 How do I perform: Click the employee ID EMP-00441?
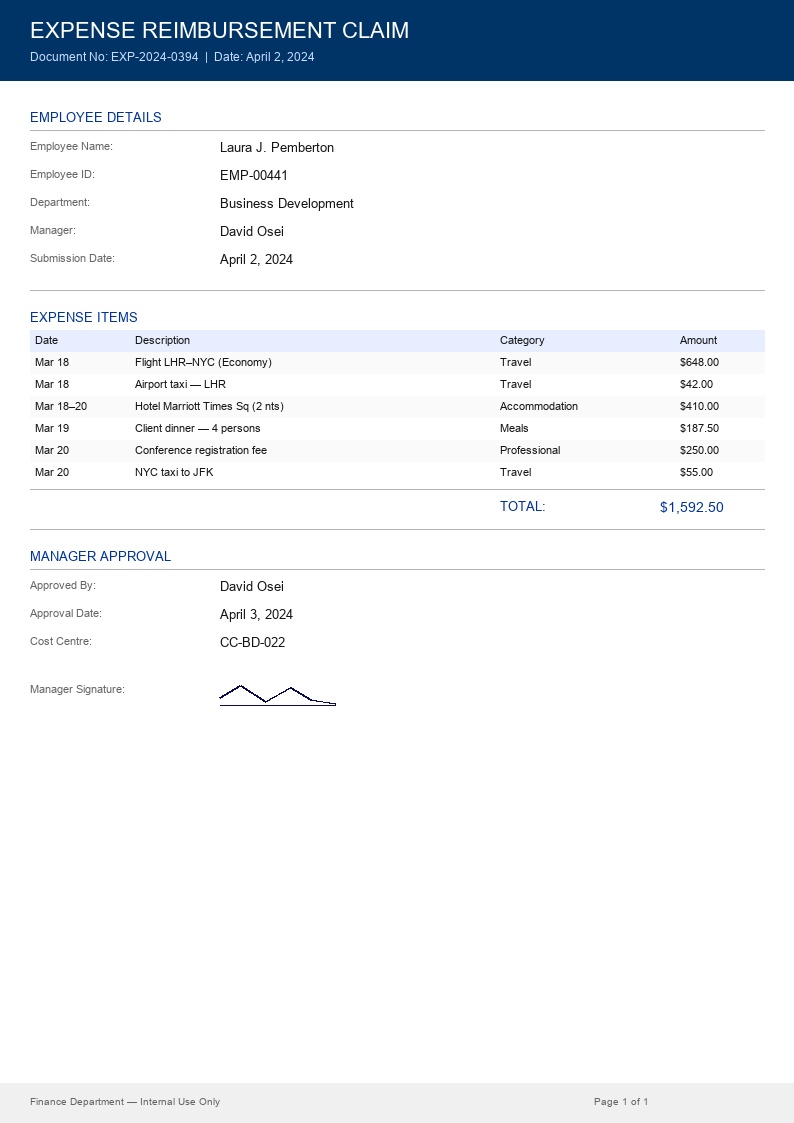pyautogui.click(x=254, y=176)
